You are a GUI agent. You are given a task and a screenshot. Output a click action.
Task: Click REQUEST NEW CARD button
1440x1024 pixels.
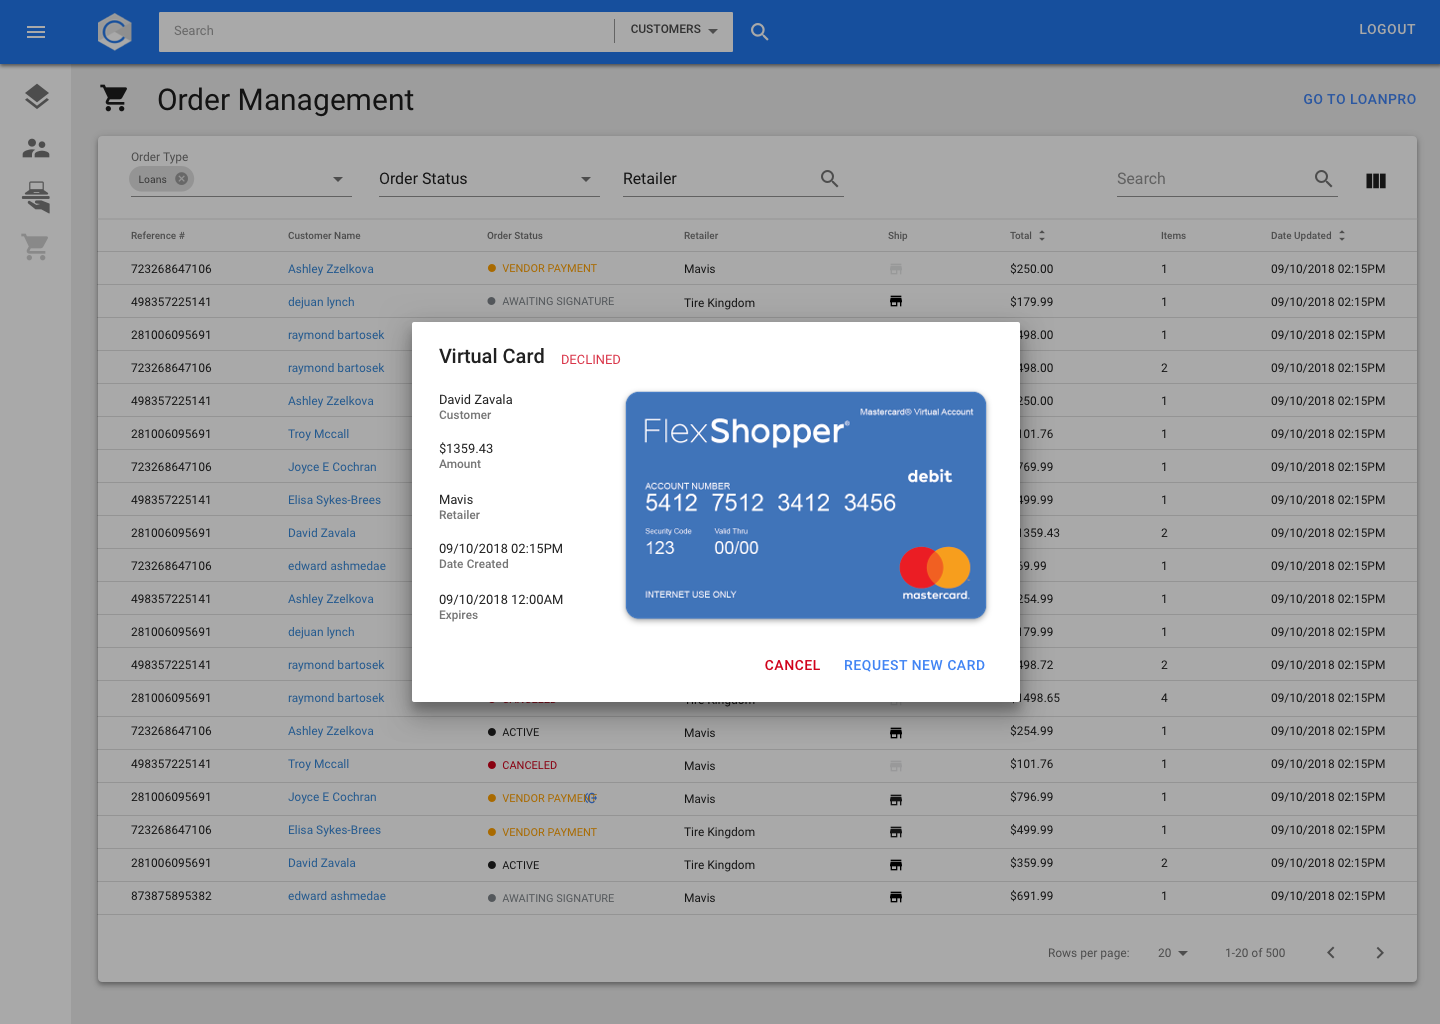[914, 665]
